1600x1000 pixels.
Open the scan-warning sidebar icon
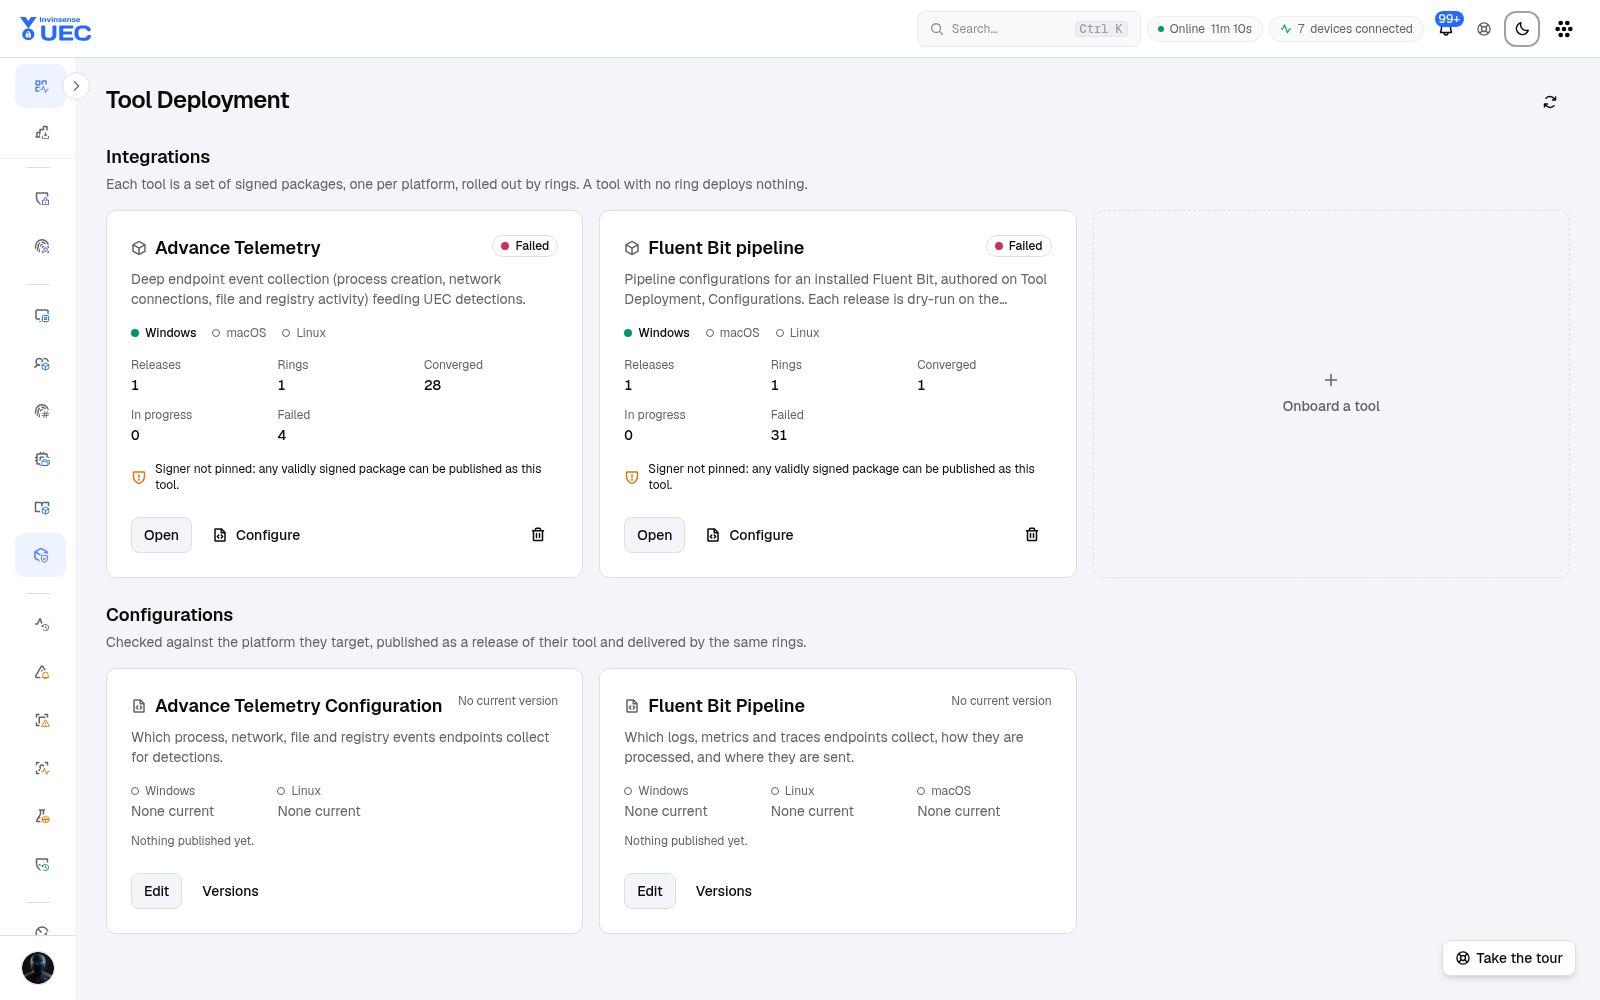[41, 720]
